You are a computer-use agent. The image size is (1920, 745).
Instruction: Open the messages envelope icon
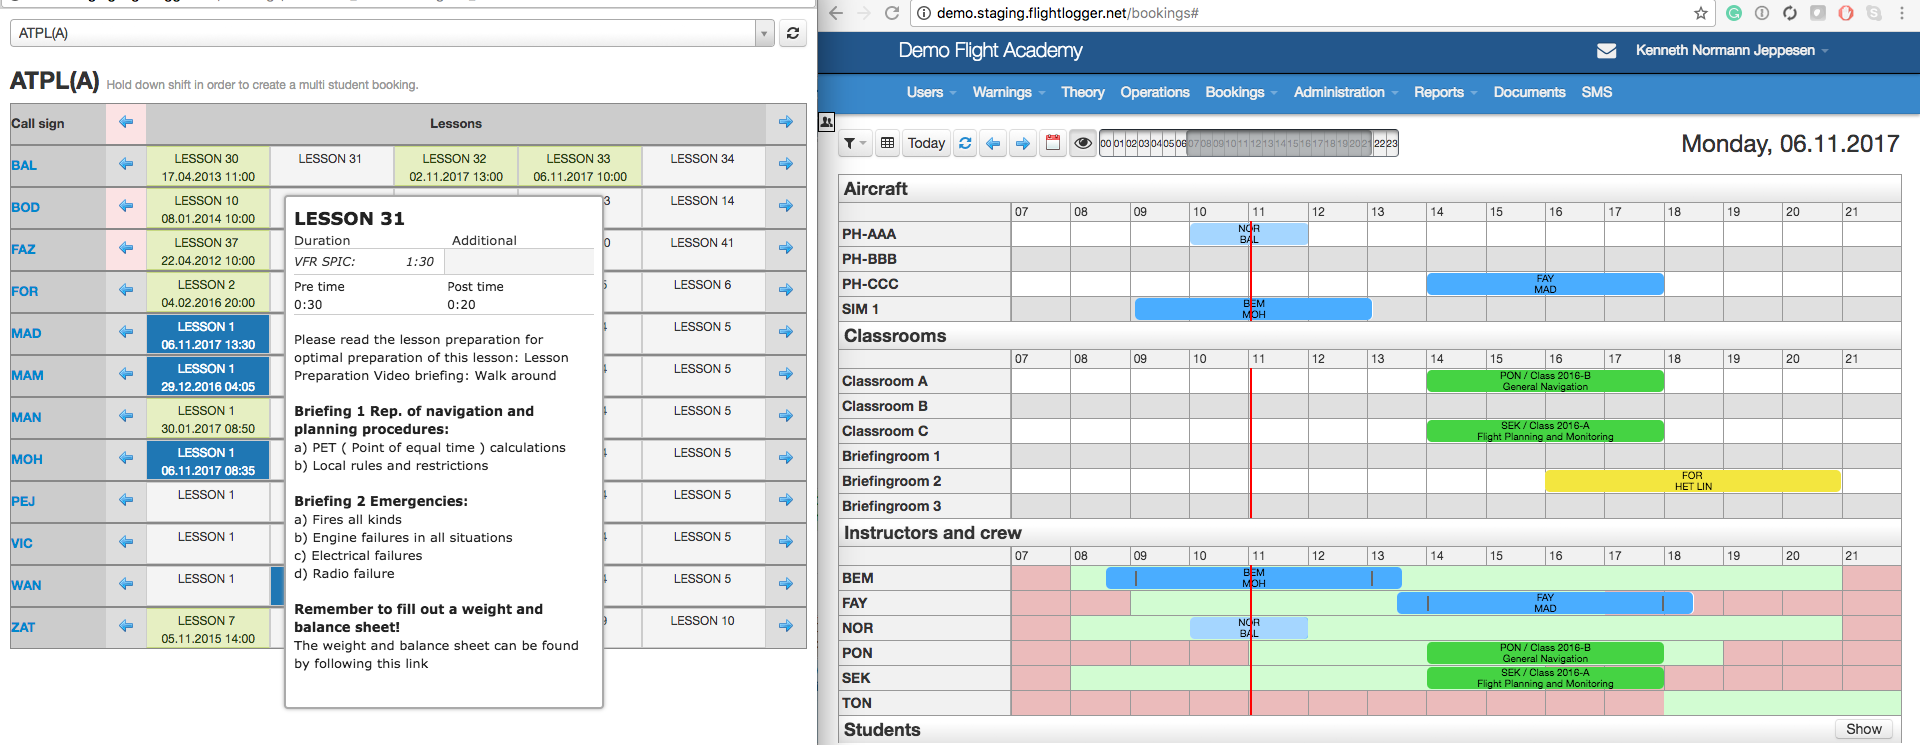point(1606,50)
